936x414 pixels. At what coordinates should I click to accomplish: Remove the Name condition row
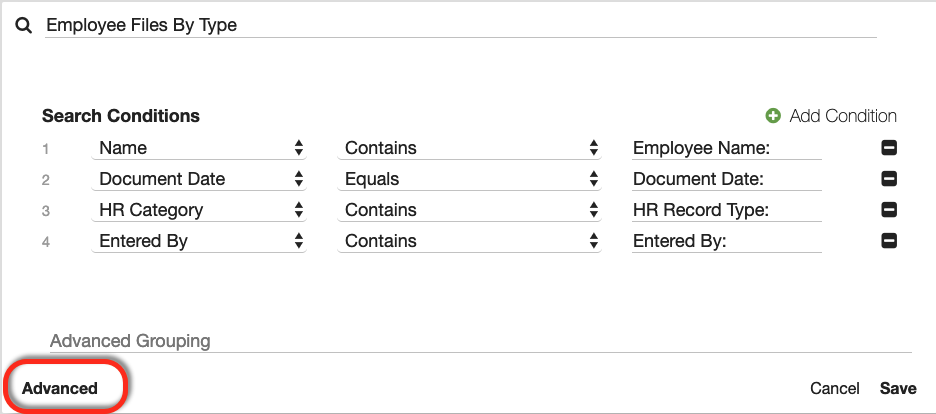(889, 148)
